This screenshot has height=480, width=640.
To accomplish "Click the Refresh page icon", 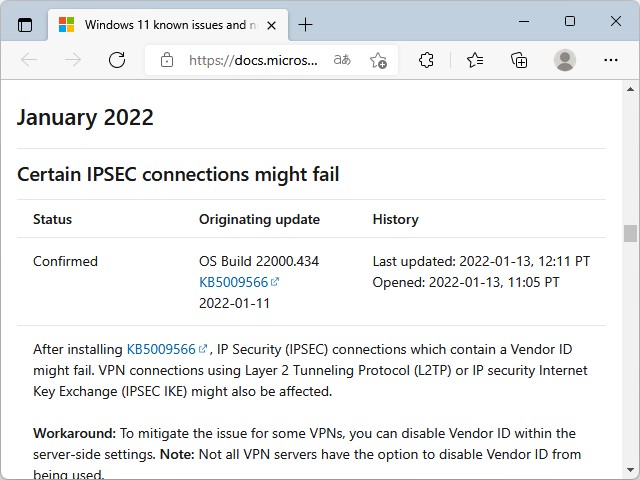I will coord(117,60).
